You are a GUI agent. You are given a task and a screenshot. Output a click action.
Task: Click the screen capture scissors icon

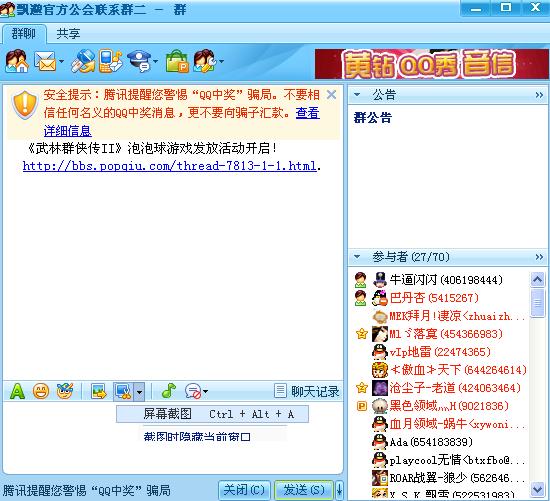[x=123, y=391]
